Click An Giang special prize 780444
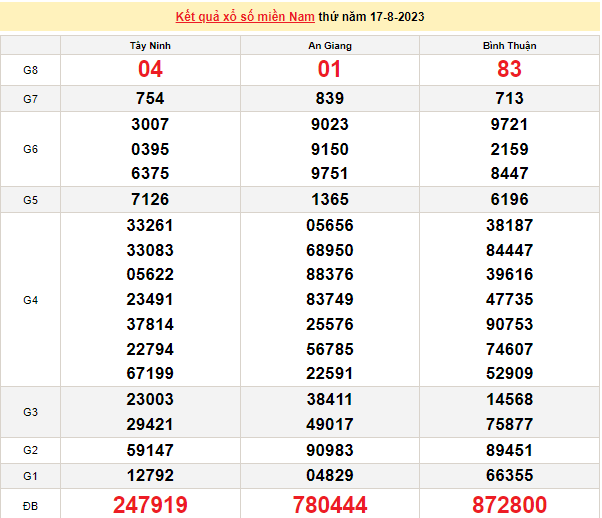This screenshot has height=518, width=602. pos(329,504)
